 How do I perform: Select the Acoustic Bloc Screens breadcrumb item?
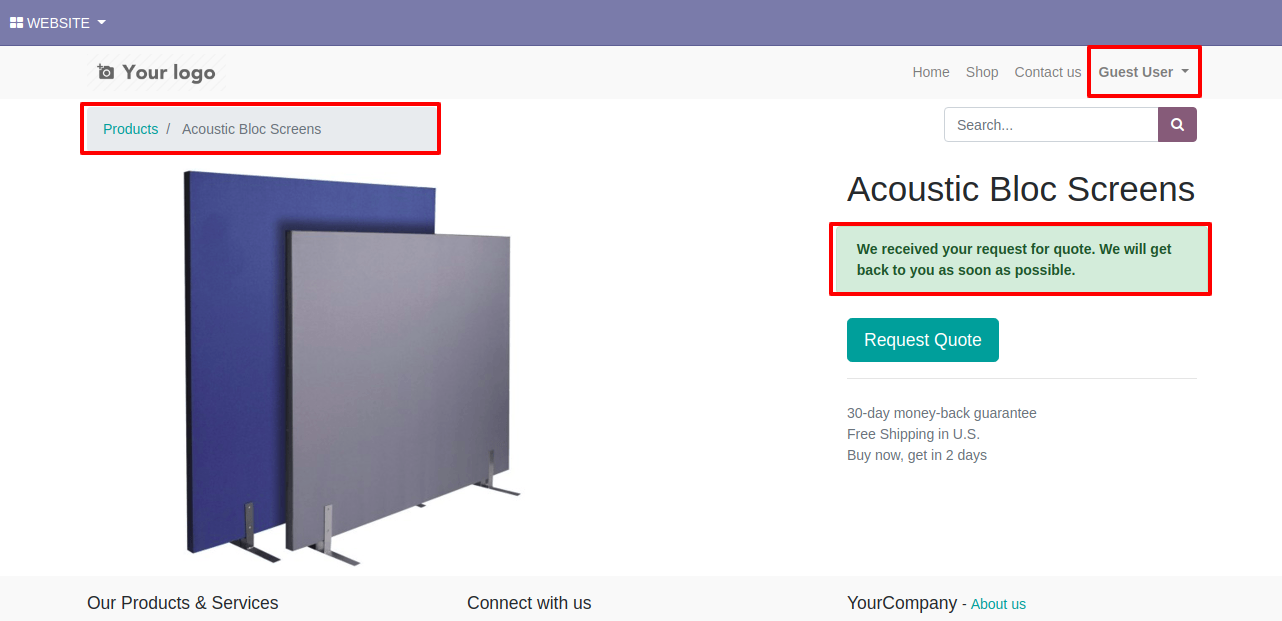point(252,129)
